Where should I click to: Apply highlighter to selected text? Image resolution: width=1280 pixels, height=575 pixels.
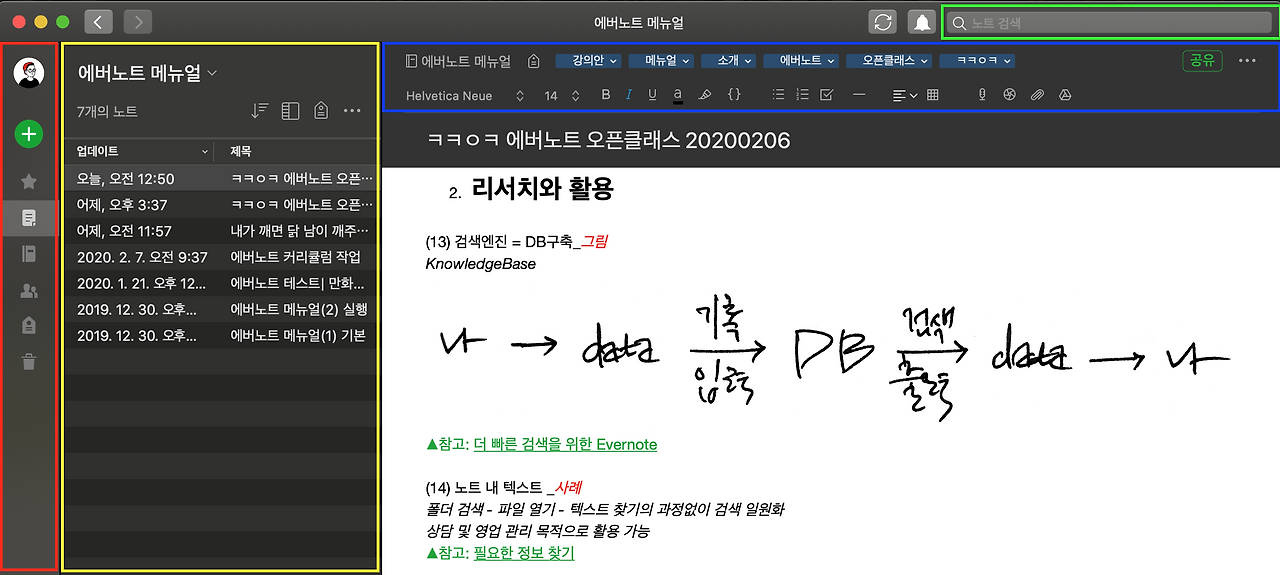[704, 95]
